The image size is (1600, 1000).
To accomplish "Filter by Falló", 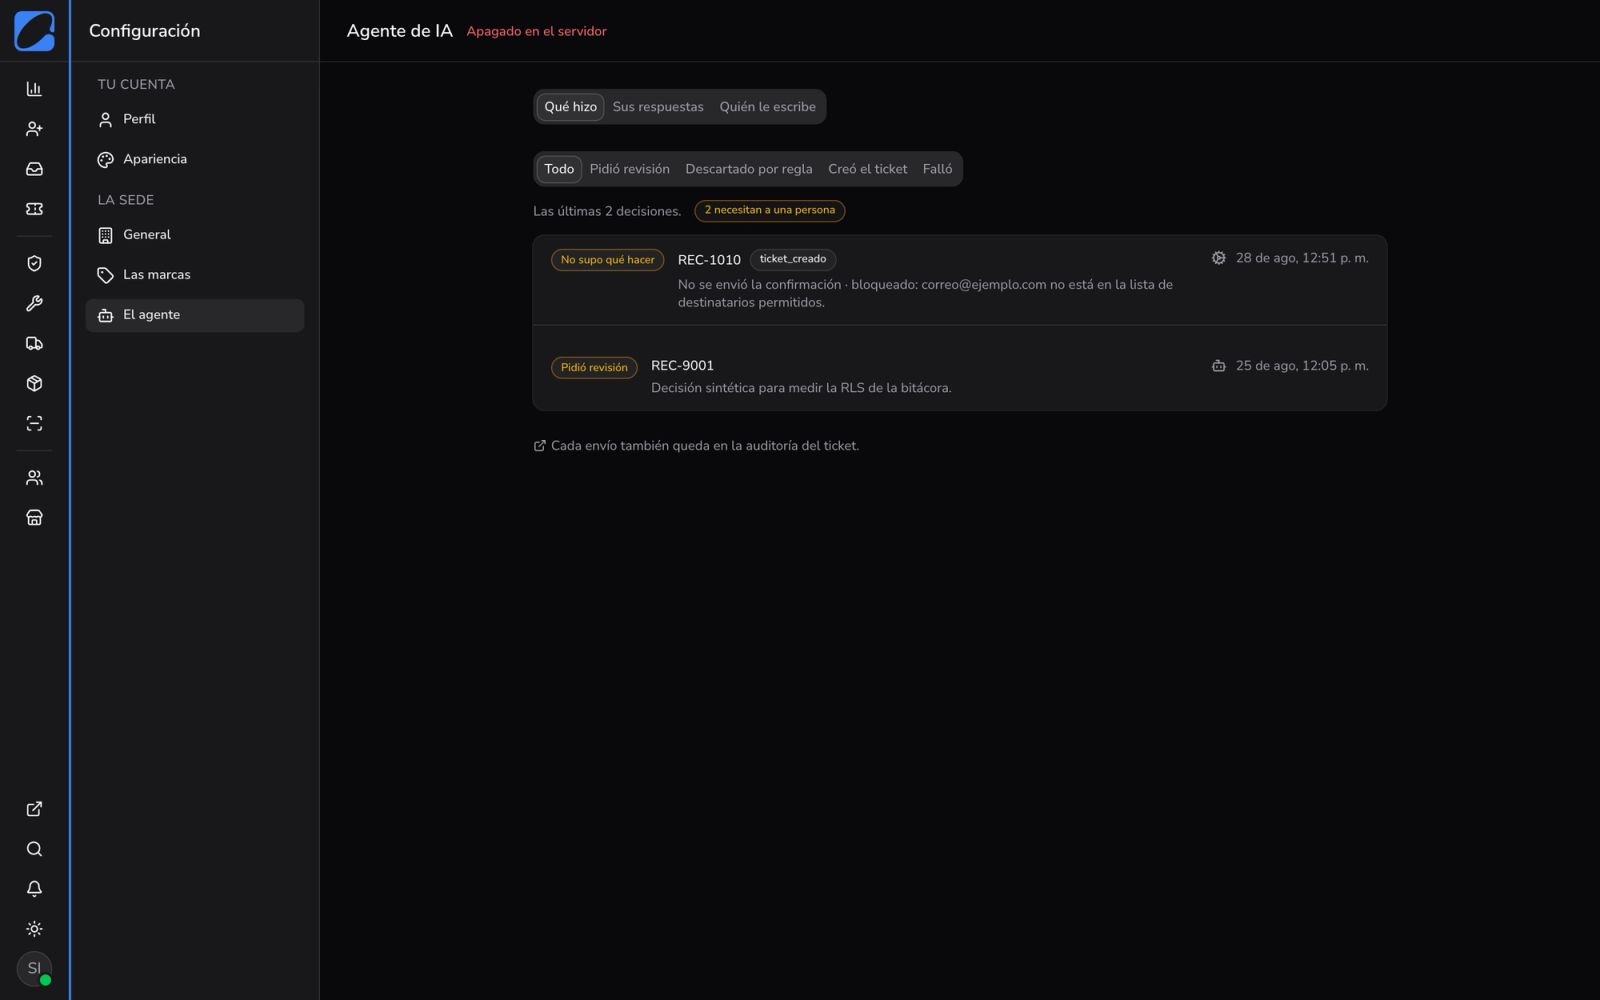I will point(937,169).
